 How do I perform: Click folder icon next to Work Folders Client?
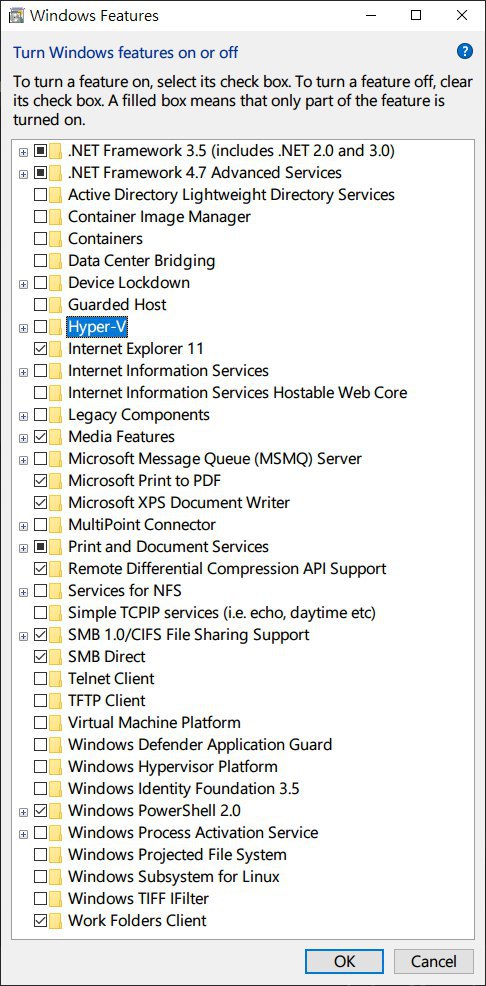[57, 921]
